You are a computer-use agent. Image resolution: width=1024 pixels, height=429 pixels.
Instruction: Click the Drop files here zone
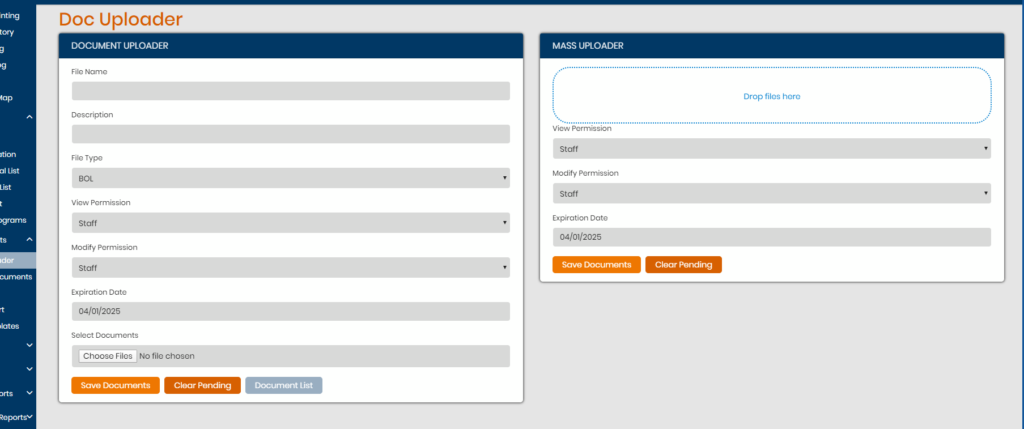(772, 95)
